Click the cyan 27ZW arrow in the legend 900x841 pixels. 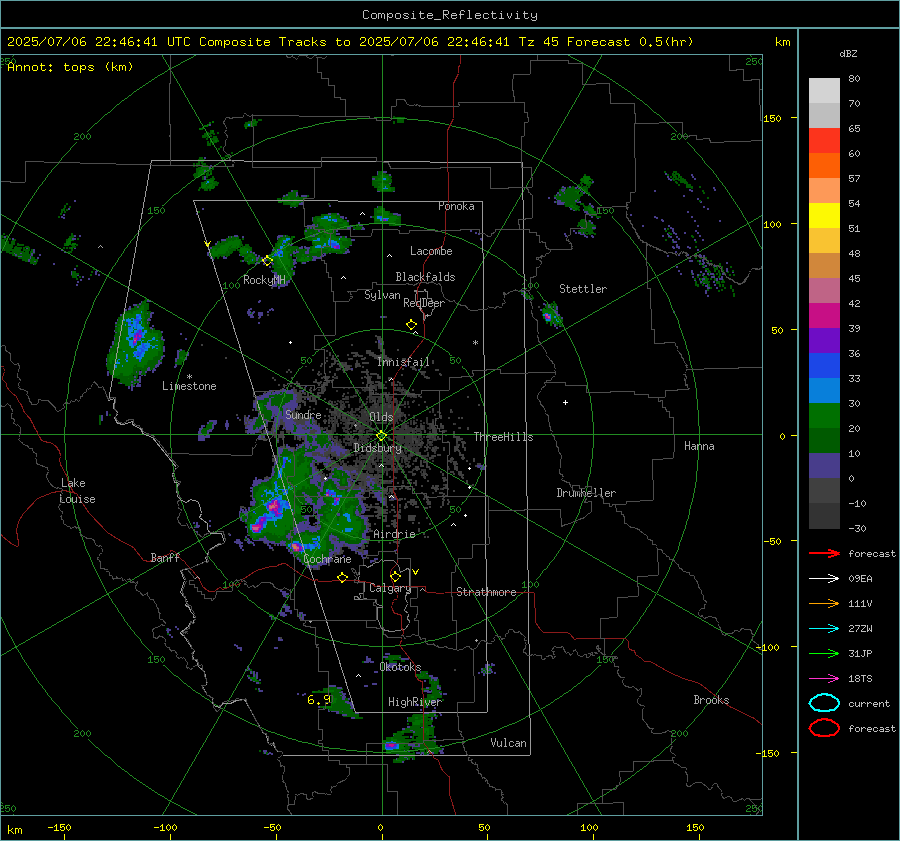pos(824,629)
